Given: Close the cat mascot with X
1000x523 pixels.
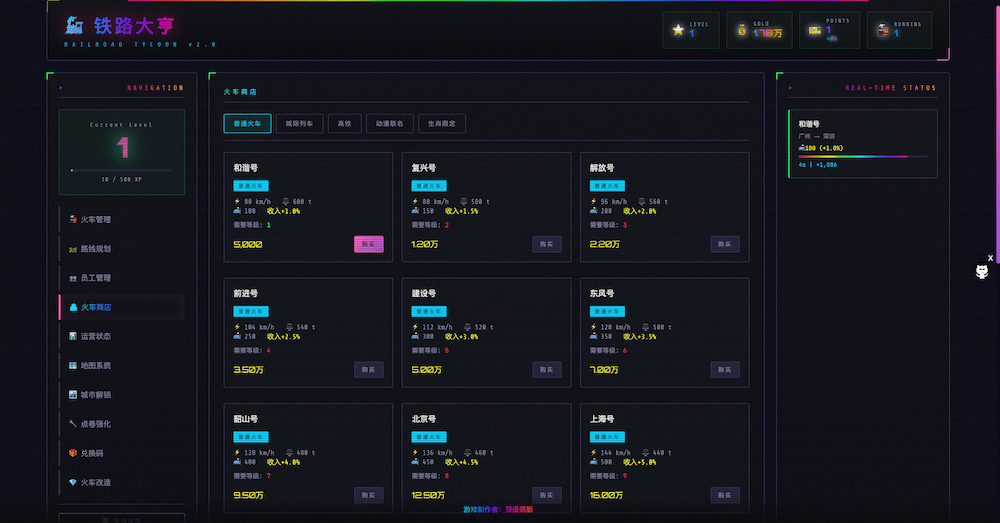Looking at the screenshot, I should [x=990, y=258].
